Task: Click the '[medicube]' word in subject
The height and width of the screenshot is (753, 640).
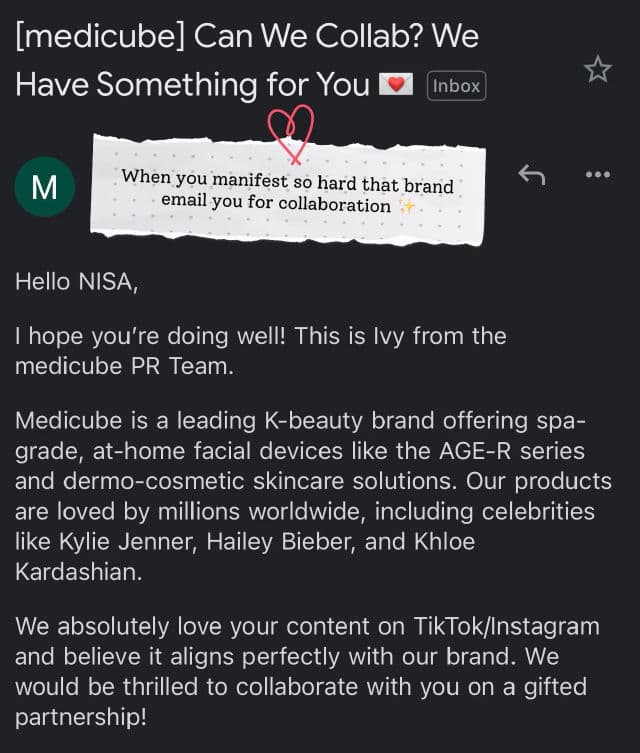Action: click(99, 38)
